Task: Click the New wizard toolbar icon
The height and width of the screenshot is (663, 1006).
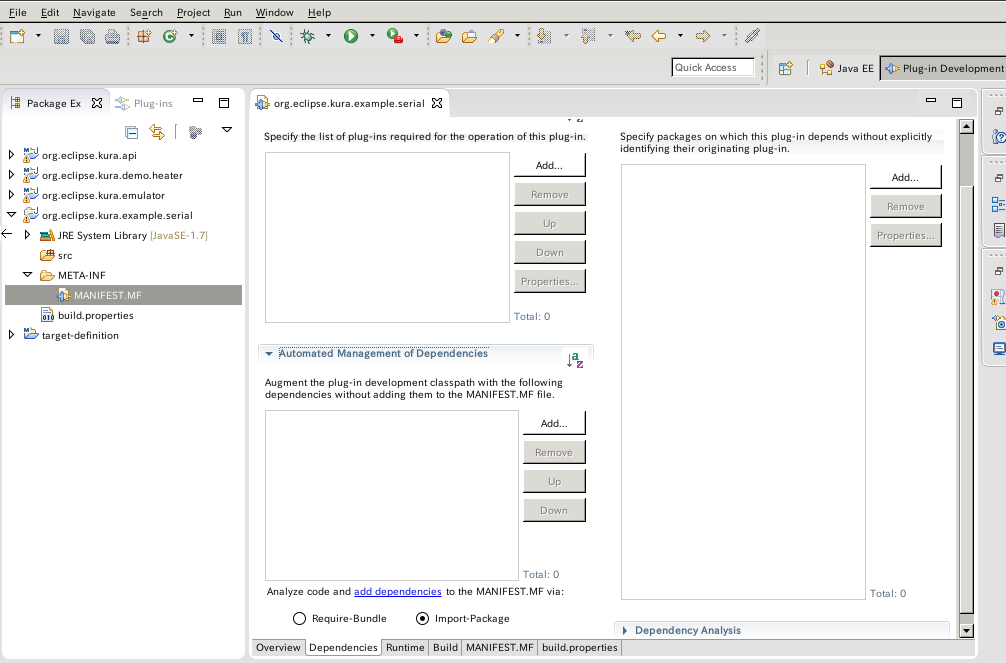Action: (18, 36)
